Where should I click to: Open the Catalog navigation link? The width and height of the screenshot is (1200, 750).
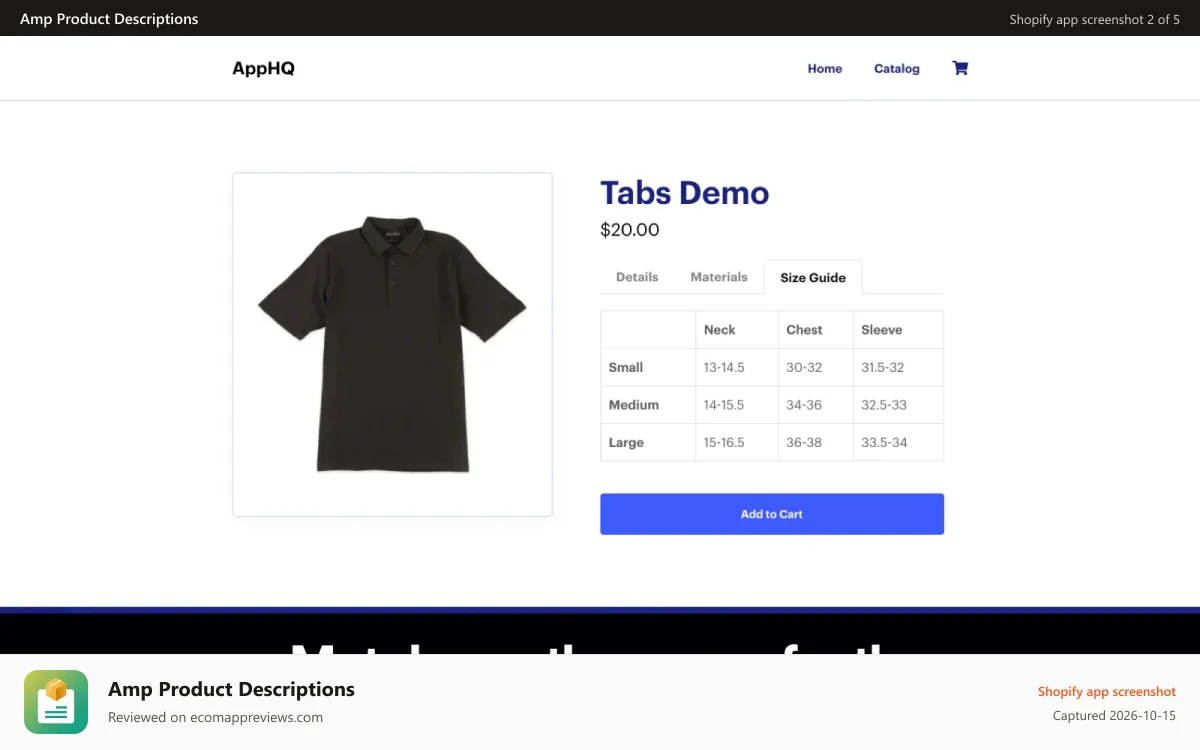tap(897, 68)
